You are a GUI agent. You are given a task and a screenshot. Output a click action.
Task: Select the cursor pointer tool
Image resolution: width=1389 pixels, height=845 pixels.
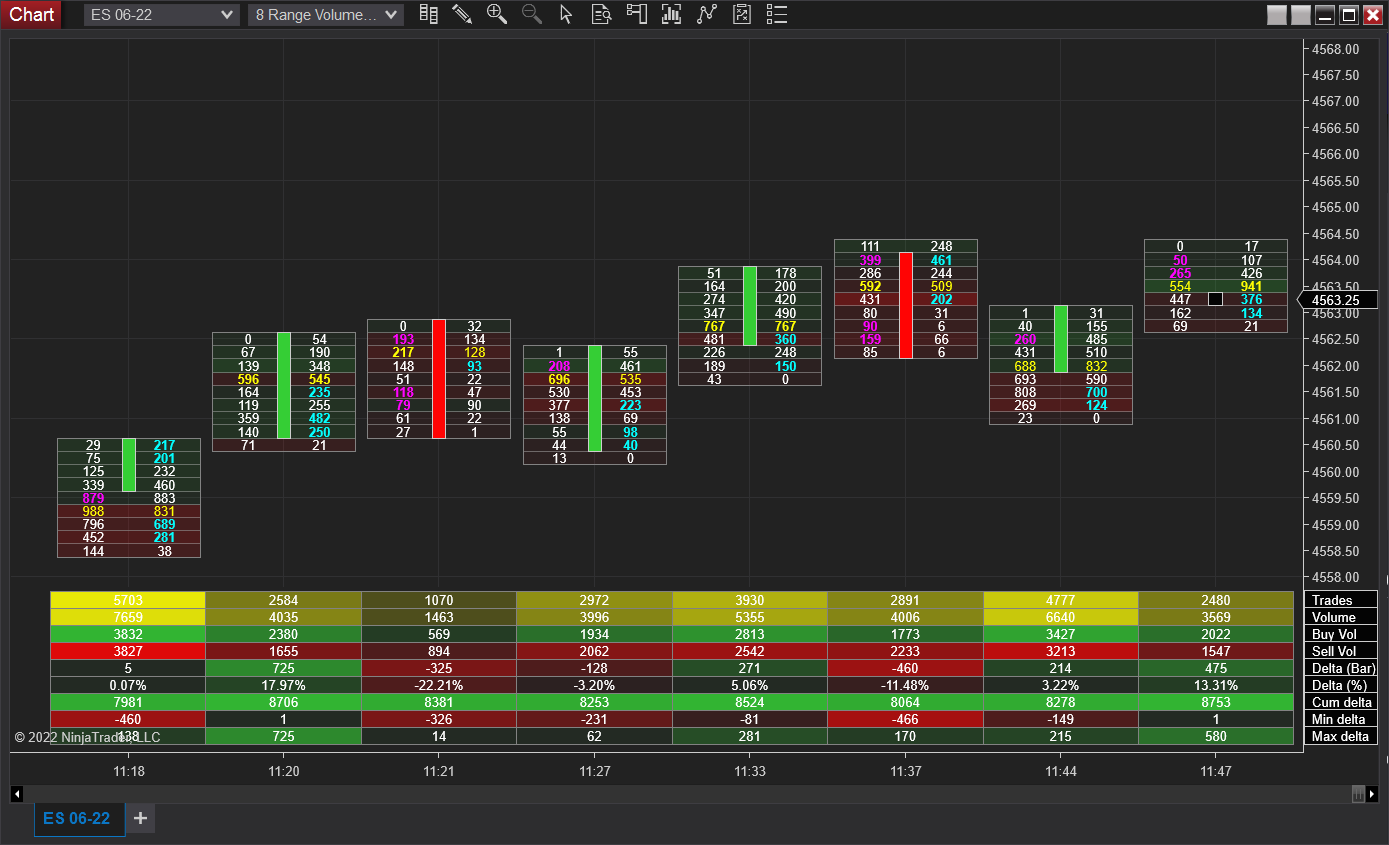click(x=566, y=14)
